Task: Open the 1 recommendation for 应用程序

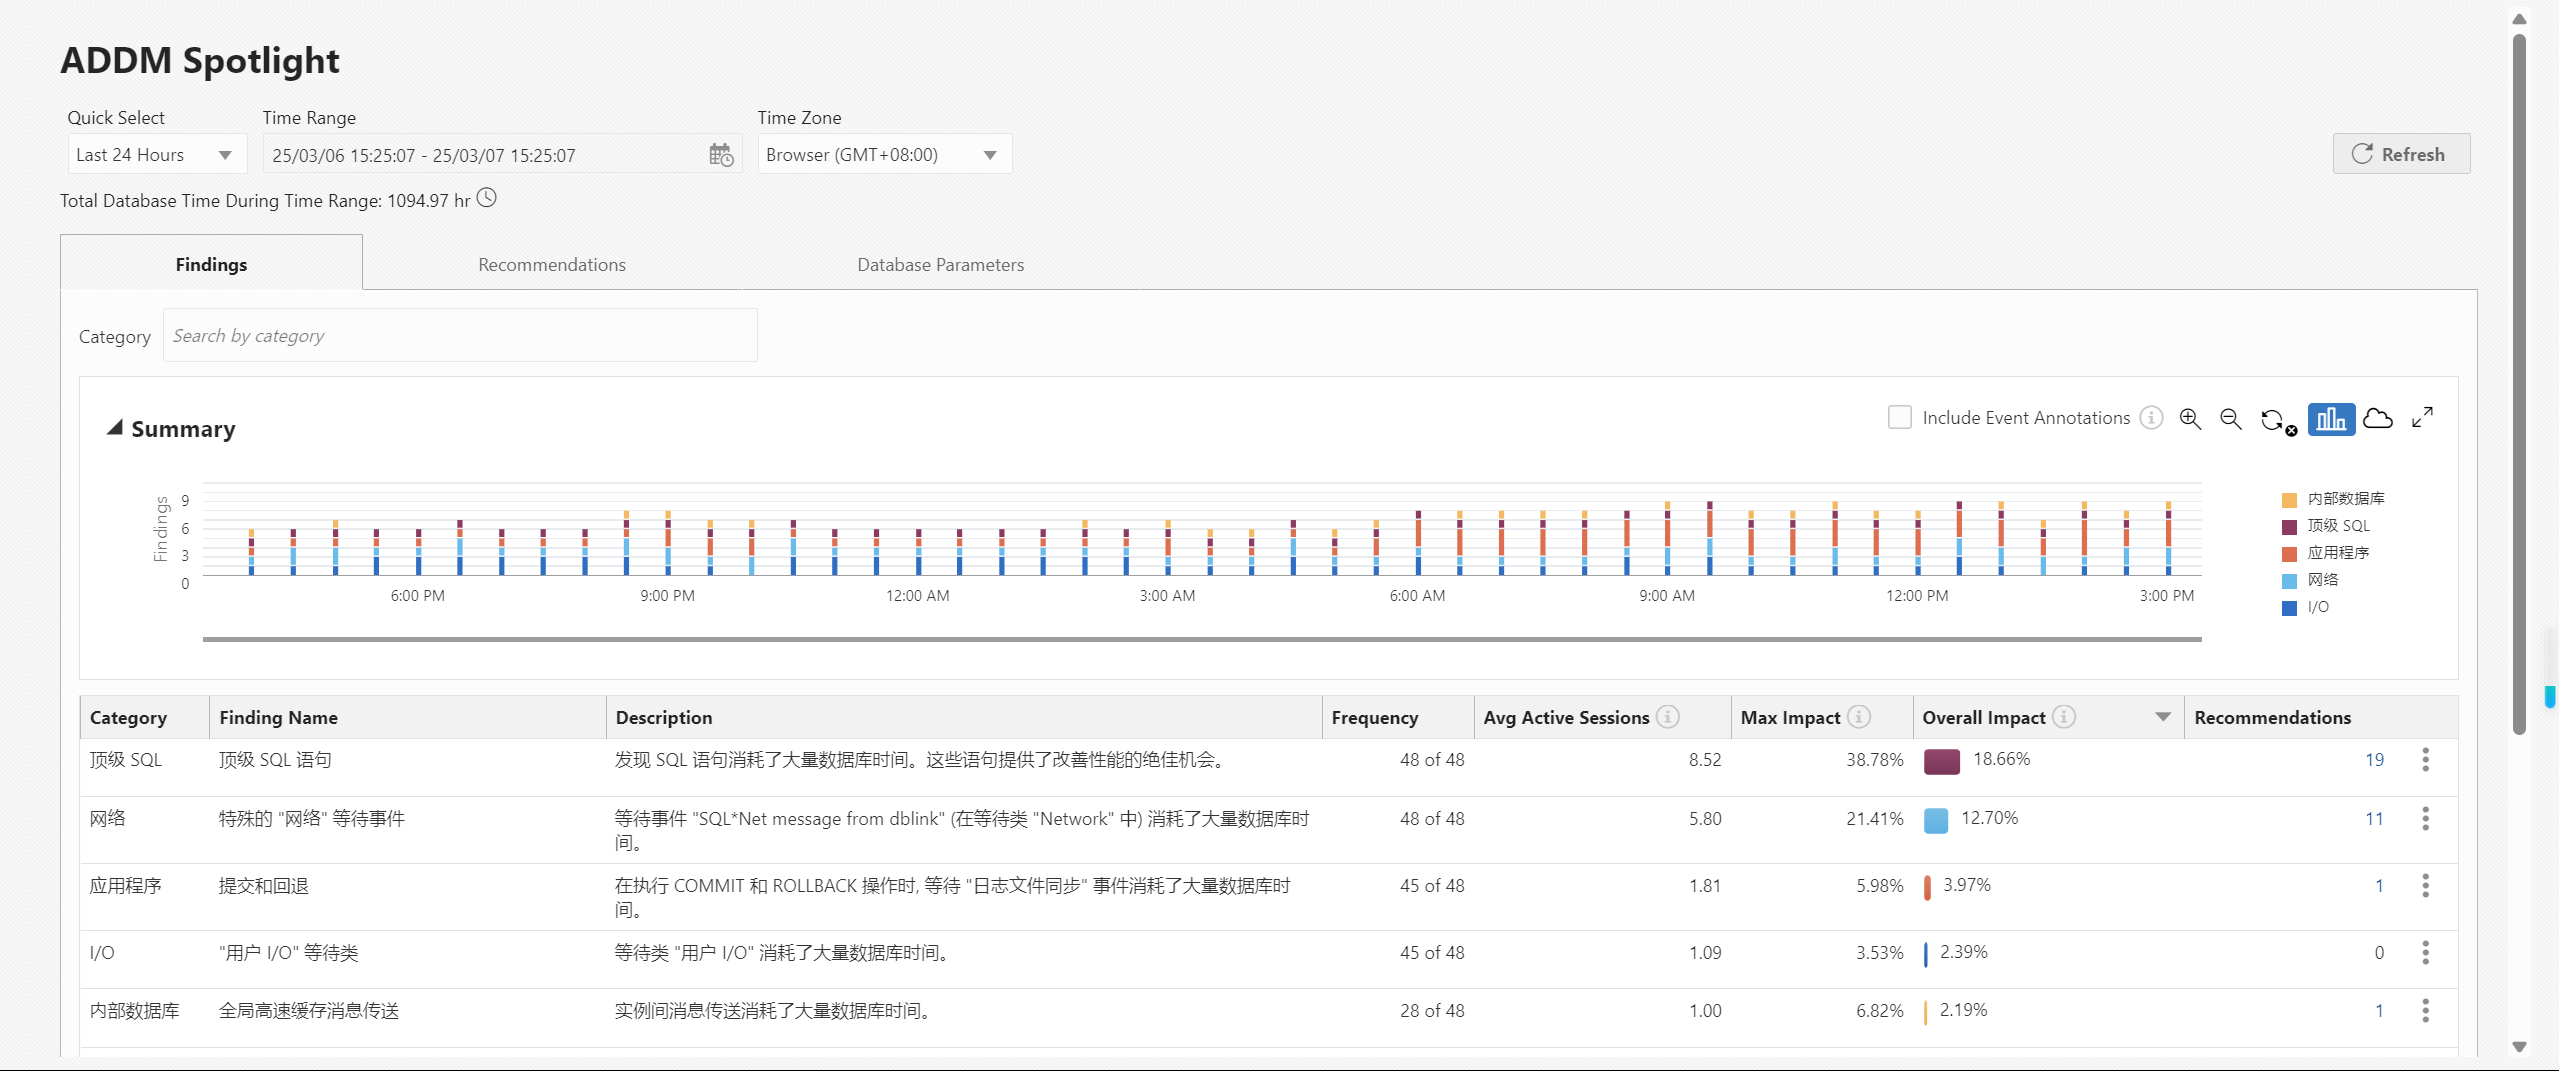Action: [2379, 886]
